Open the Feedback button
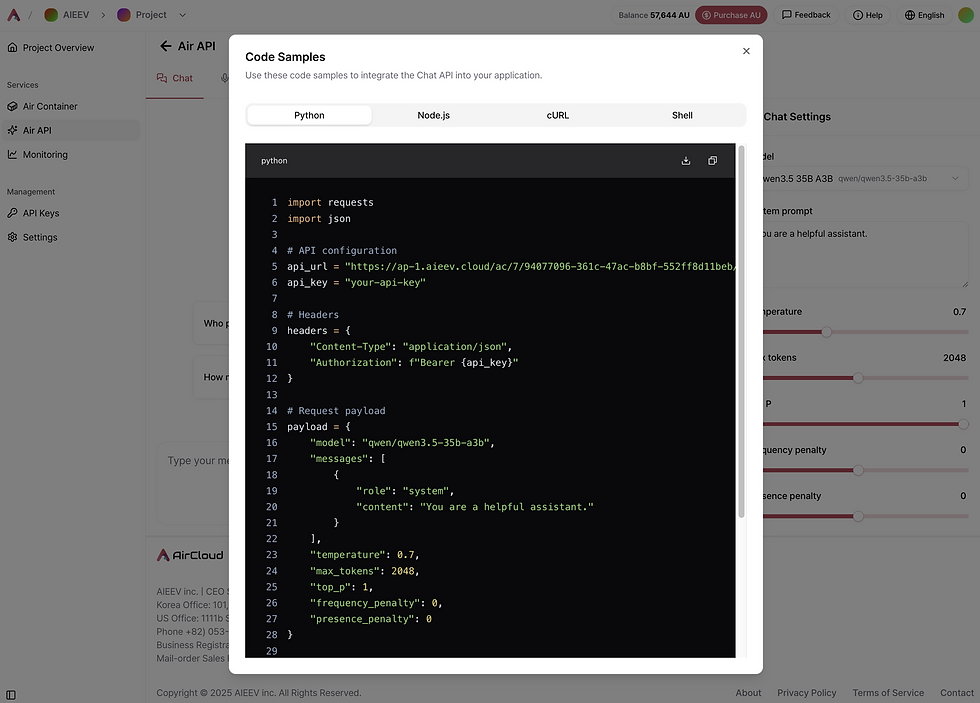This screenshot has height=703, width=980. pyautogui.click(x=806, y=15)
